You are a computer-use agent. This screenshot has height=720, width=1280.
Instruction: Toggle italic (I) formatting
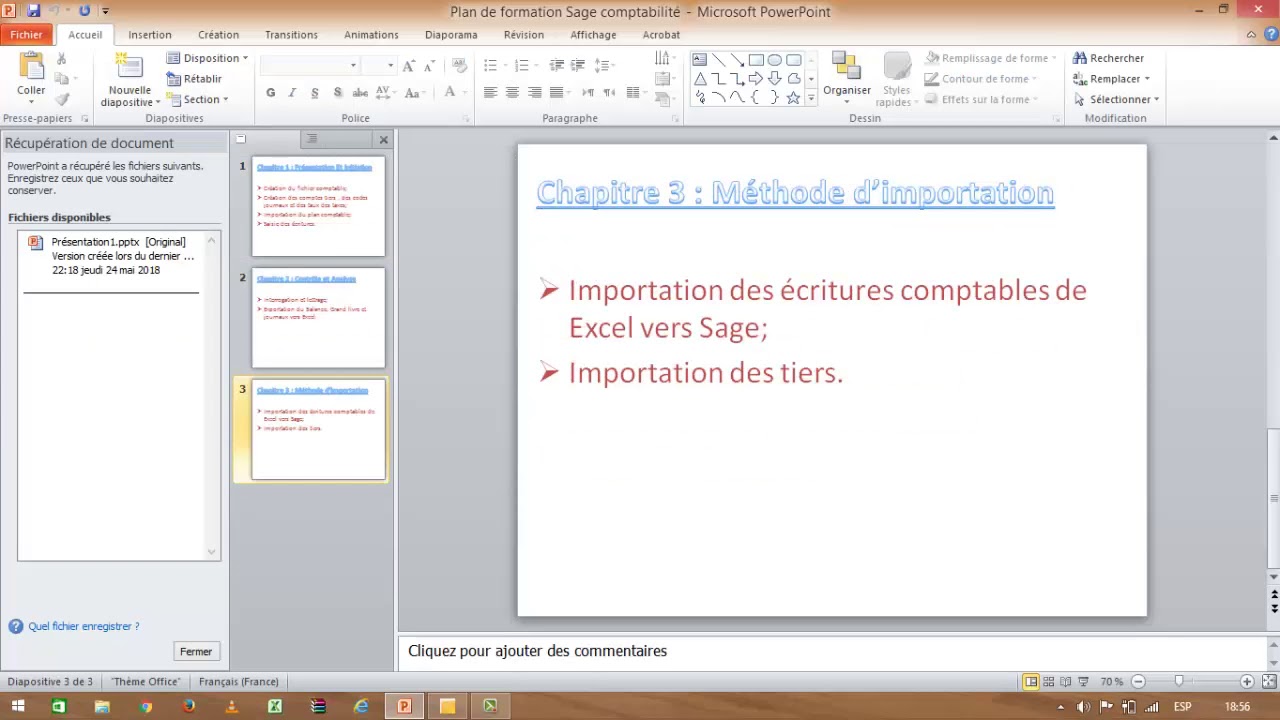coord(292,93)
